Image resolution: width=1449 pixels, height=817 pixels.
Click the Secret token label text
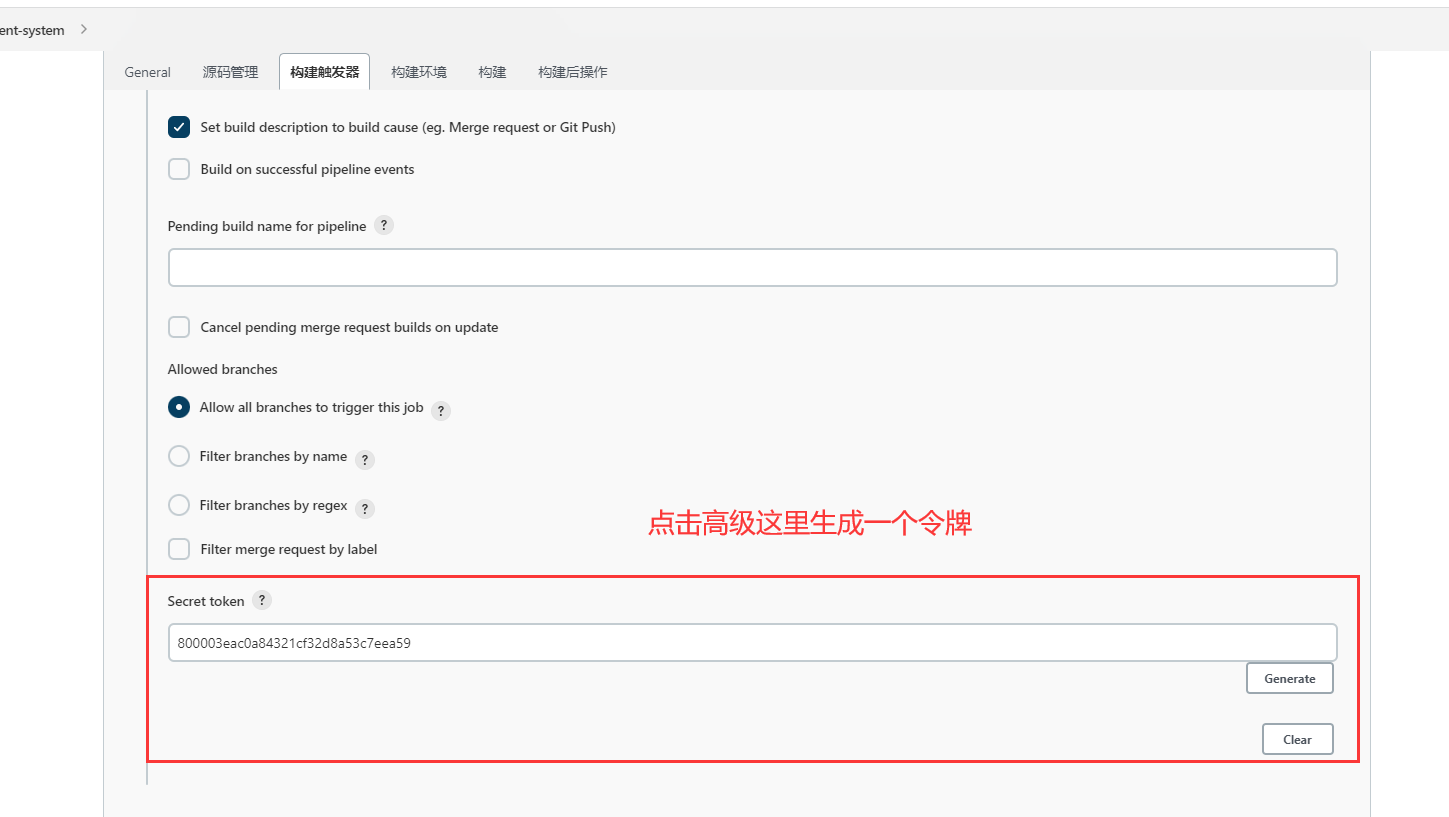click(206, 601)
